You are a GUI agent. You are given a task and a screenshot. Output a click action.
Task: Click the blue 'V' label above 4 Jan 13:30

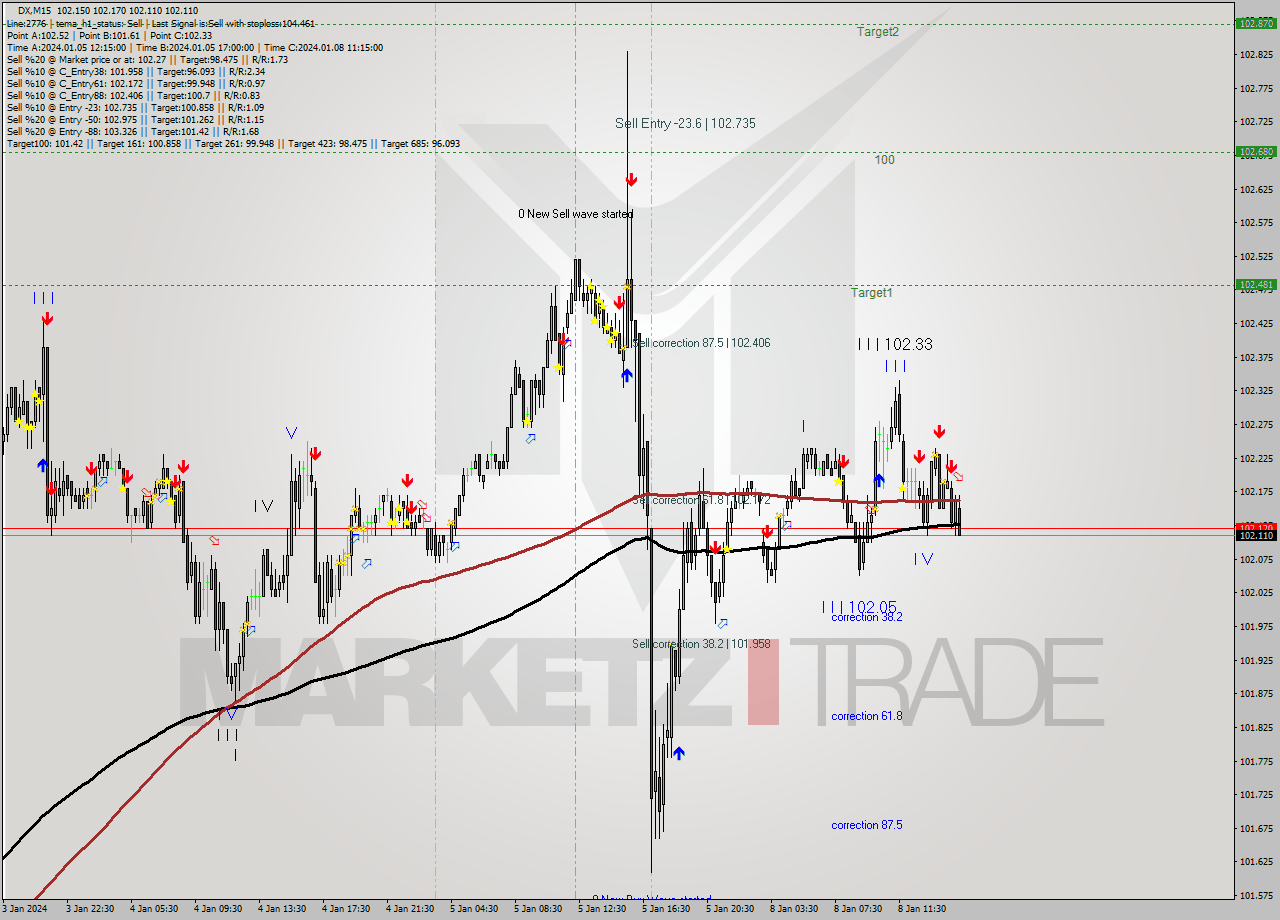(291, 433)
